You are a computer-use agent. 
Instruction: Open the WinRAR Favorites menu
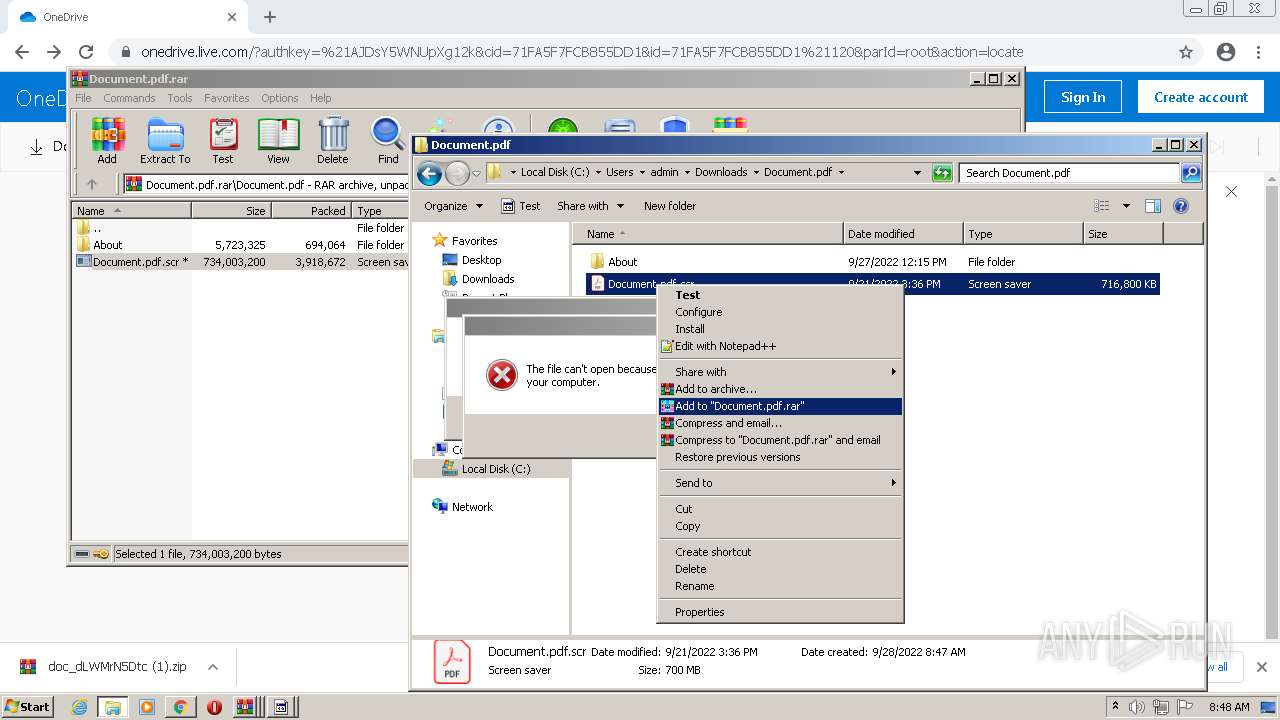pyautogui.click(x=227, y=98)
